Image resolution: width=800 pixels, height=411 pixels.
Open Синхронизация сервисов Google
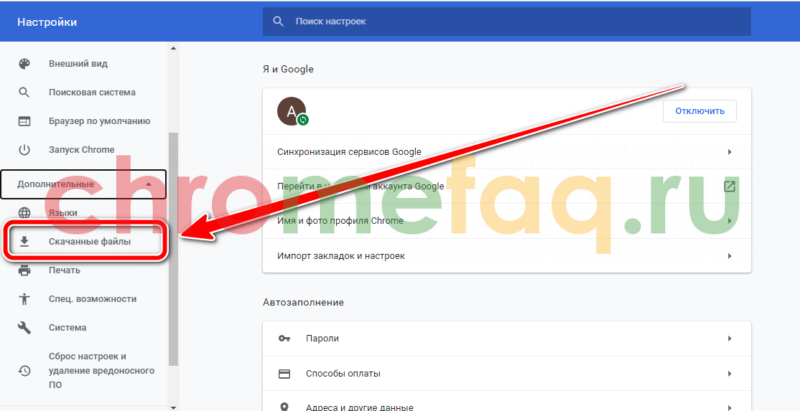pos(507,152)
